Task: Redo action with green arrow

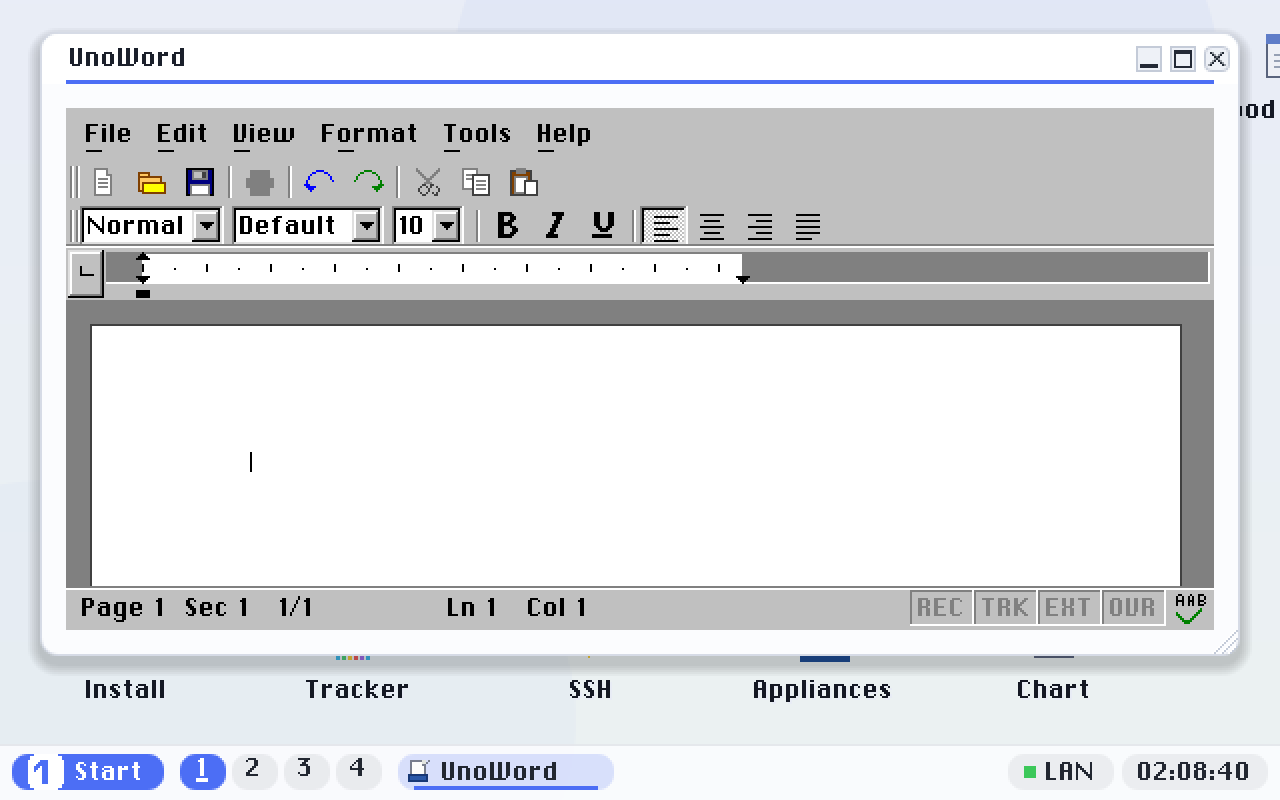Action: (369, 182)
